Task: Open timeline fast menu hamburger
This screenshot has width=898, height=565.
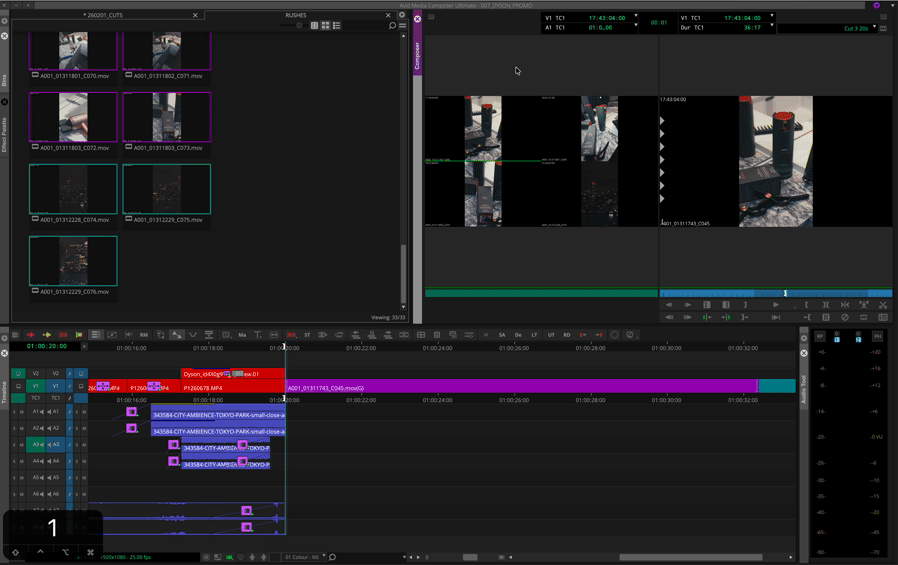Action: (x=15, y=335)
